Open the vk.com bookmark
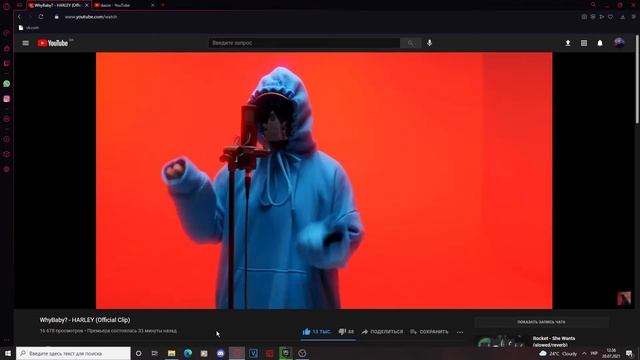Screen dimensions: 640x360 (29, 28)
